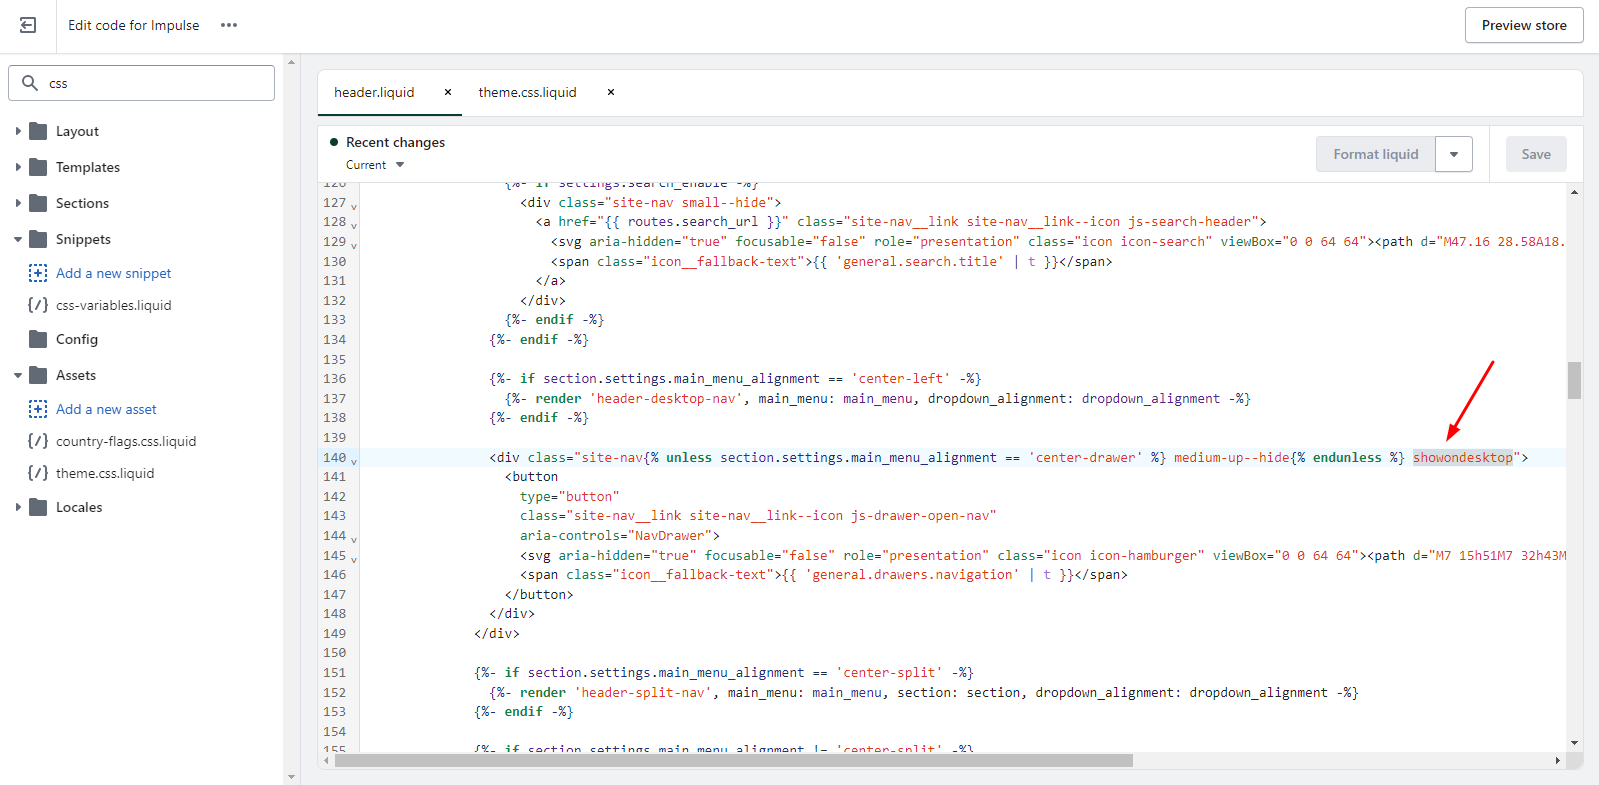
Task: Click the Add a new snippet icon
Action: coord(38,273)
